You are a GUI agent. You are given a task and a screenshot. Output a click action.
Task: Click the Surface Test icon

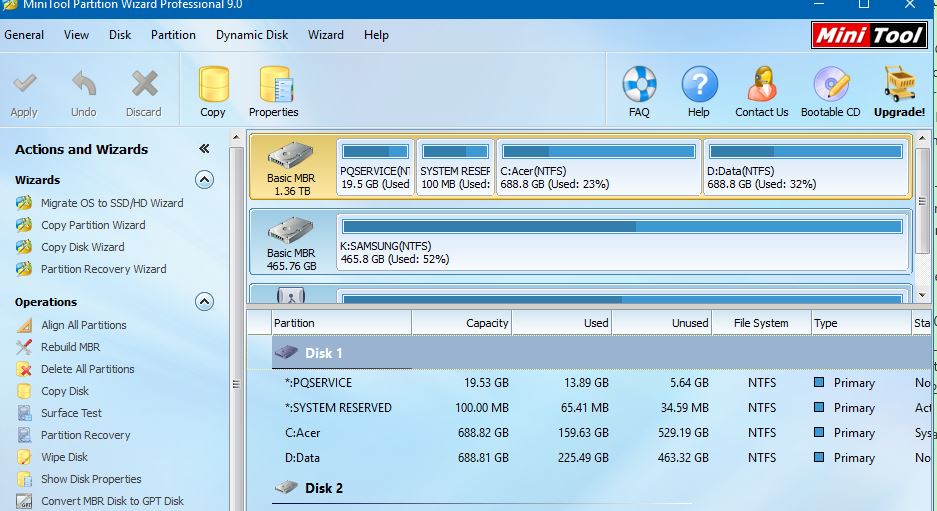click(24, 413)
